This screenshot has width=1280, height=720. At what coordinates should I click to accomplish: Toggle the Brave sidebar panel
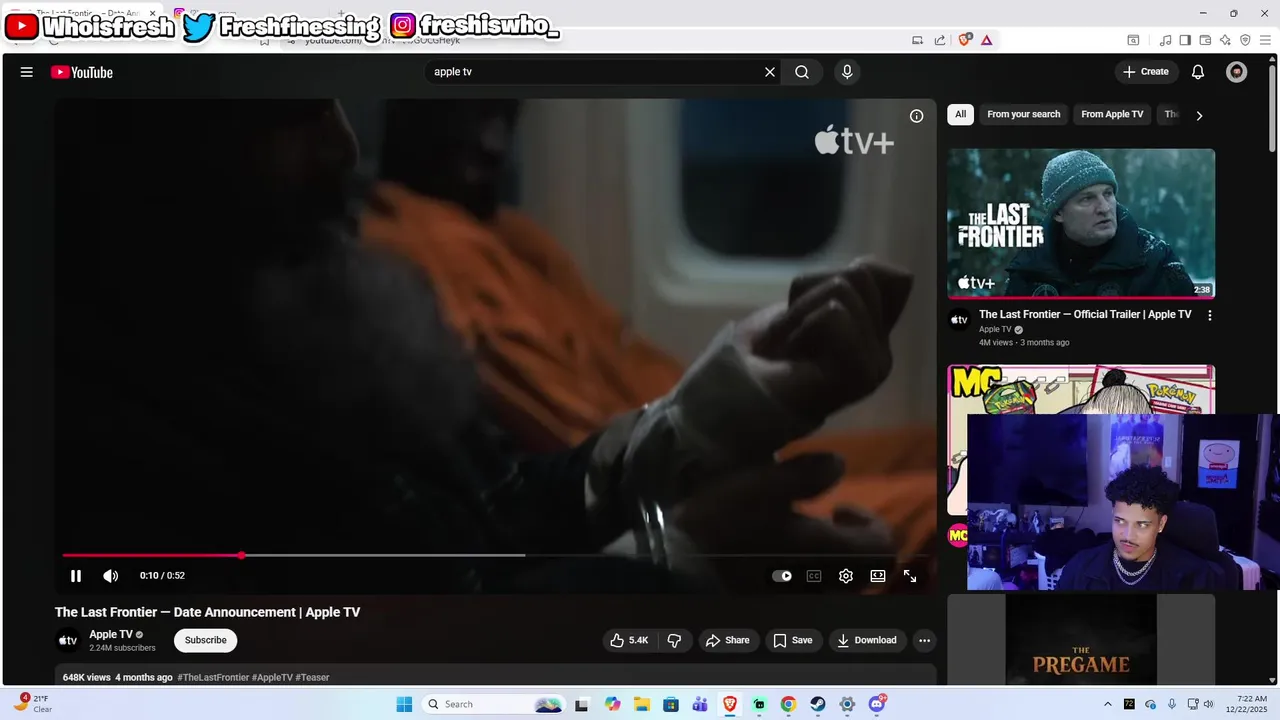1185,40
